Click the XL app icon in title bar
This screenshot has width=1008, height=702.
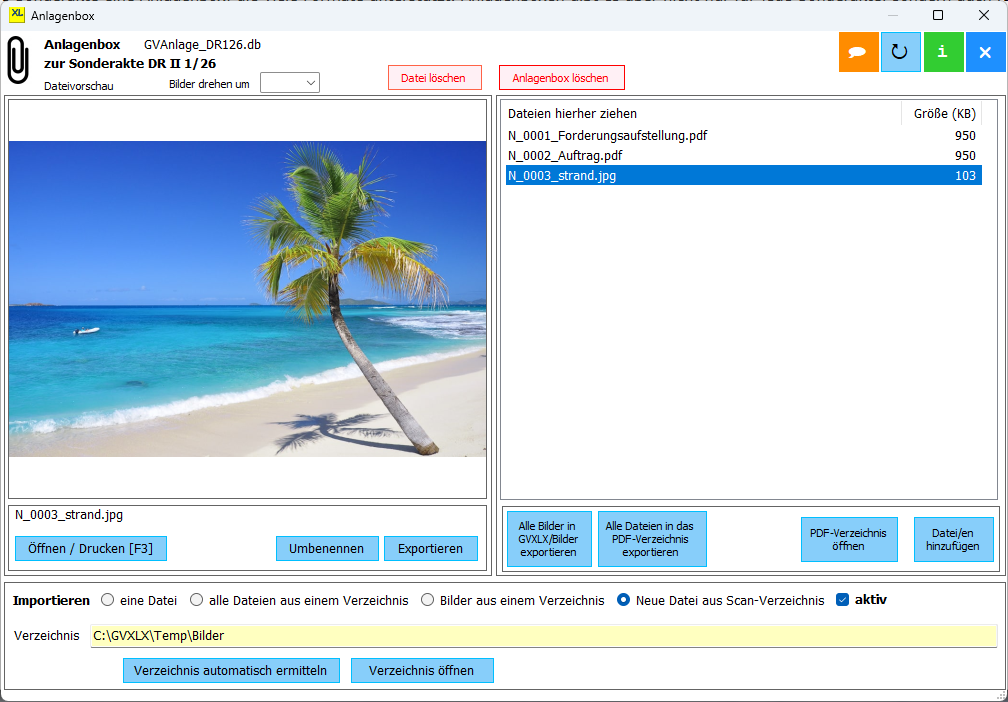17,15
